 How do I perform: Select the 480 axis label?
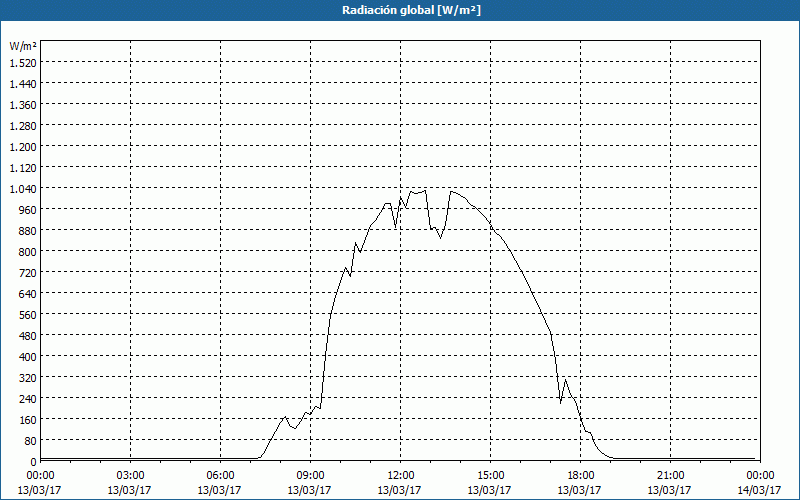(28, 336)
